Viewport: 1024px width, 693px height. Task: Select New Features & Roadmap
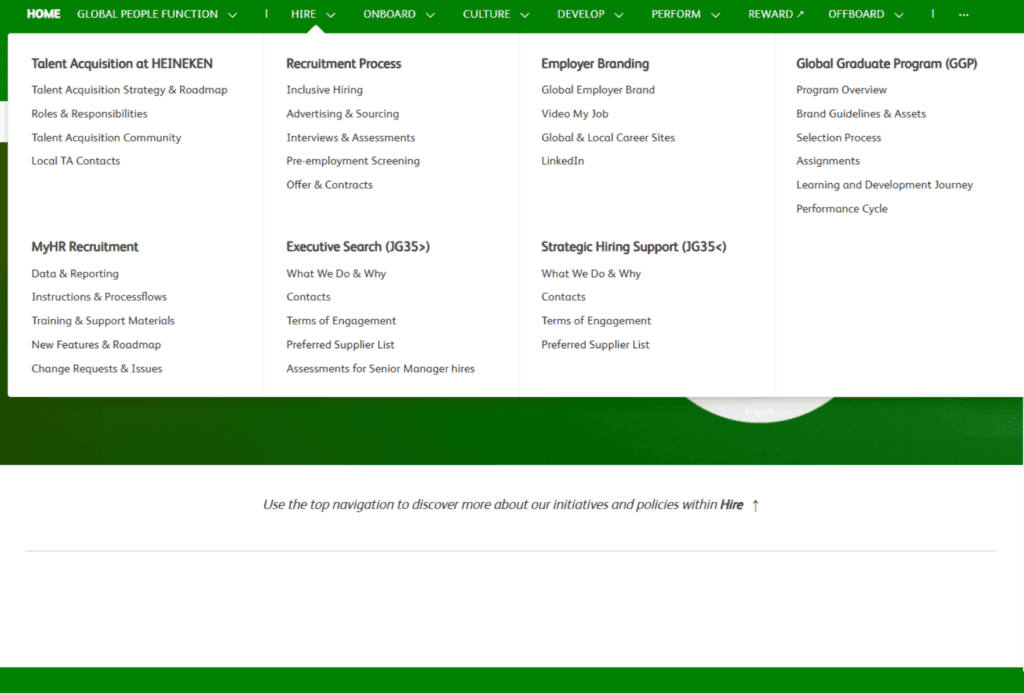(x=96, y=345)
